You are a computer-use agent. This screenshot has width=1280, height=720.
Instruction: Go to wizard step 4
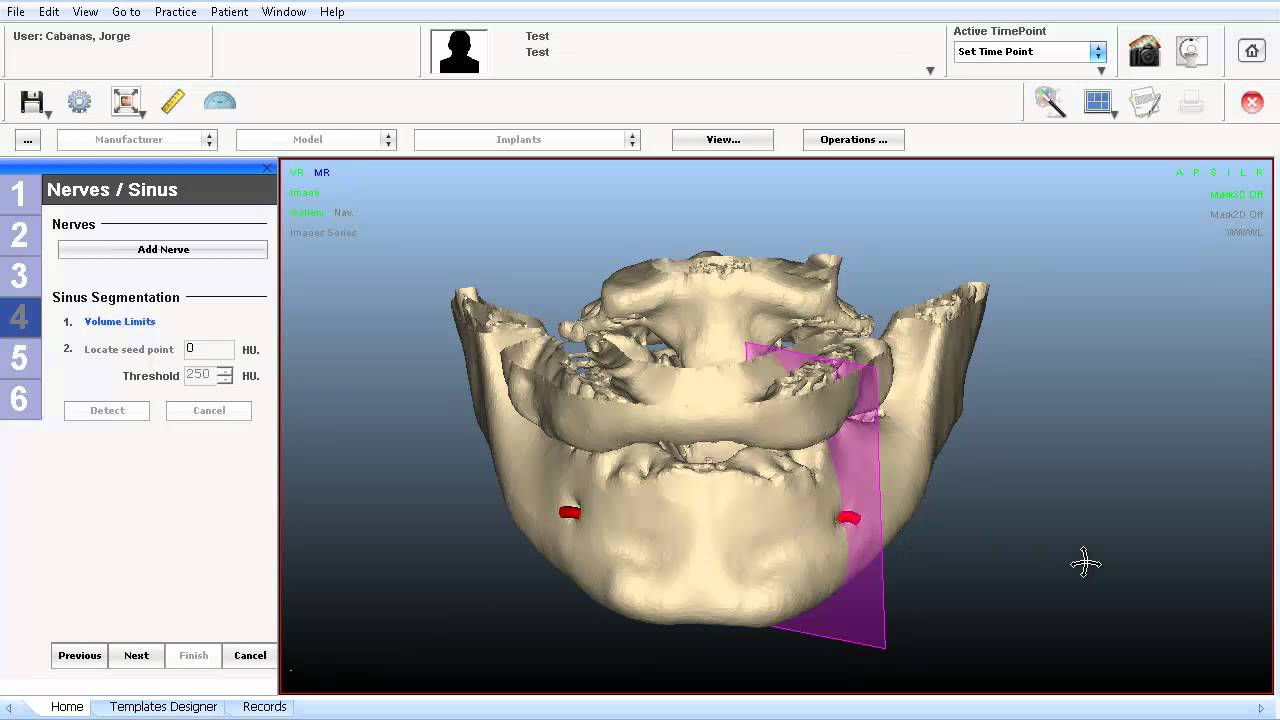[20, 318]
